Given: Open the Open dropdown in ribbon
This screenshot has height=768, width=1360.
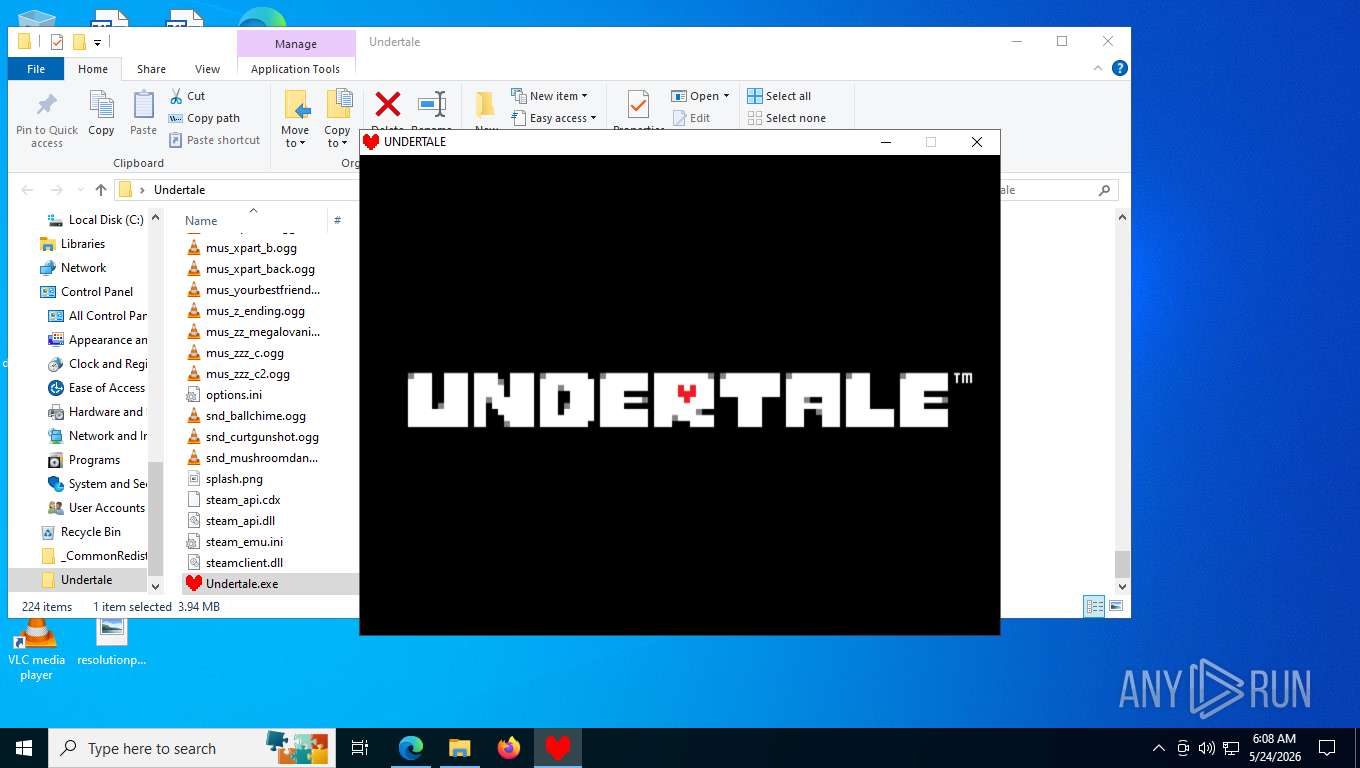Looking at the screenshot, I should tap(701, 96).
